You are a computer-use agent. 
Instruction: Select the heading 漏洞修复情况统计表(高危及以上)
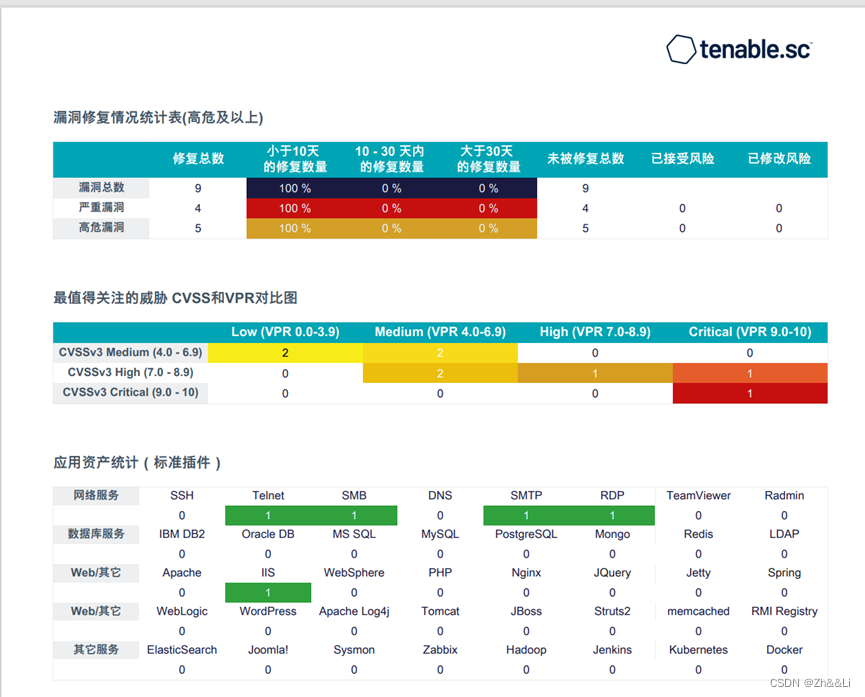[158, 118]
